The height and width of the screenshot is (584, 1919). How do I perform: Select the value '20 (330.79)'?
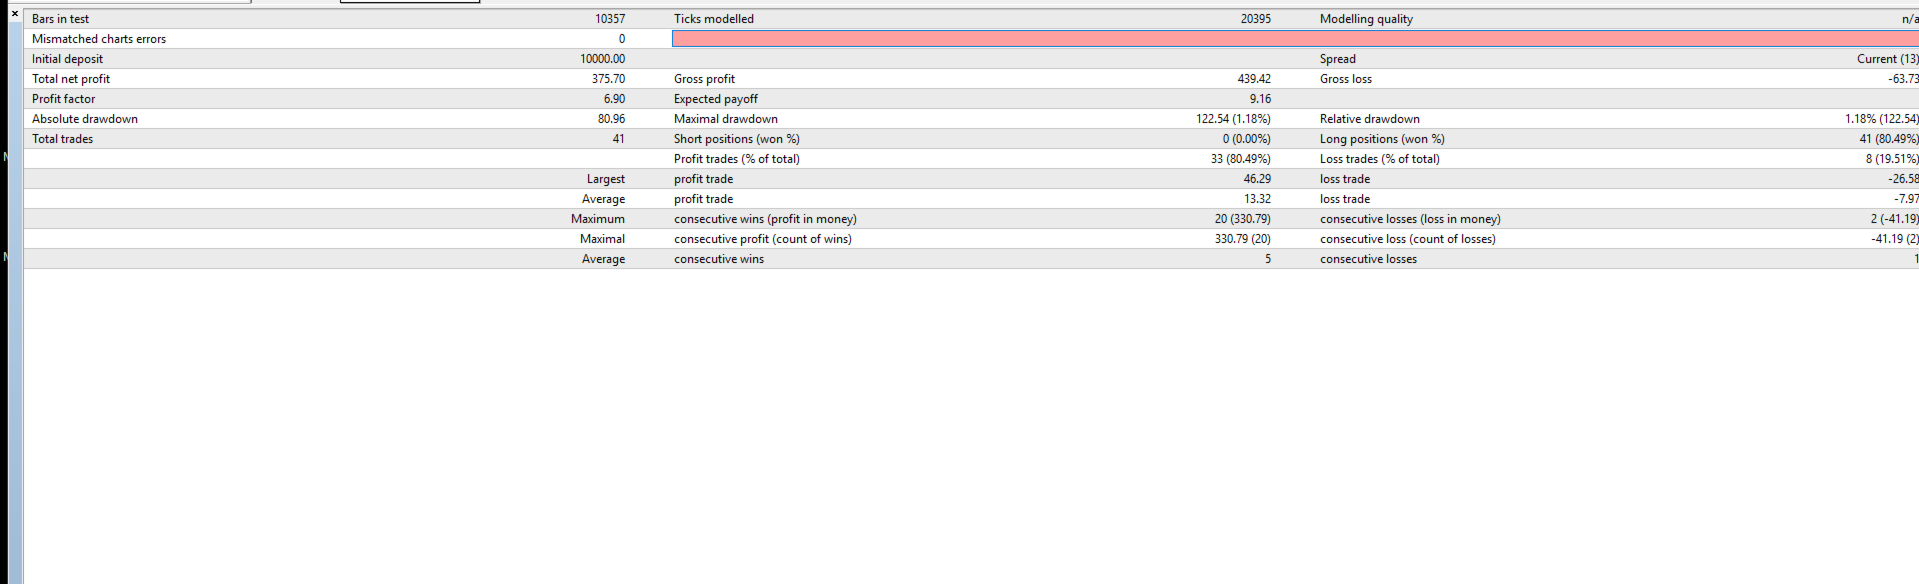(1243, 219)
